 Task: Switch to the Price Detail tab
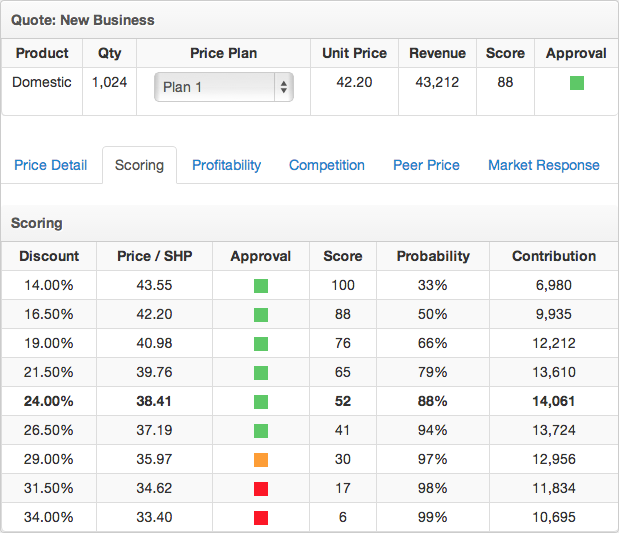coord(51,165)
